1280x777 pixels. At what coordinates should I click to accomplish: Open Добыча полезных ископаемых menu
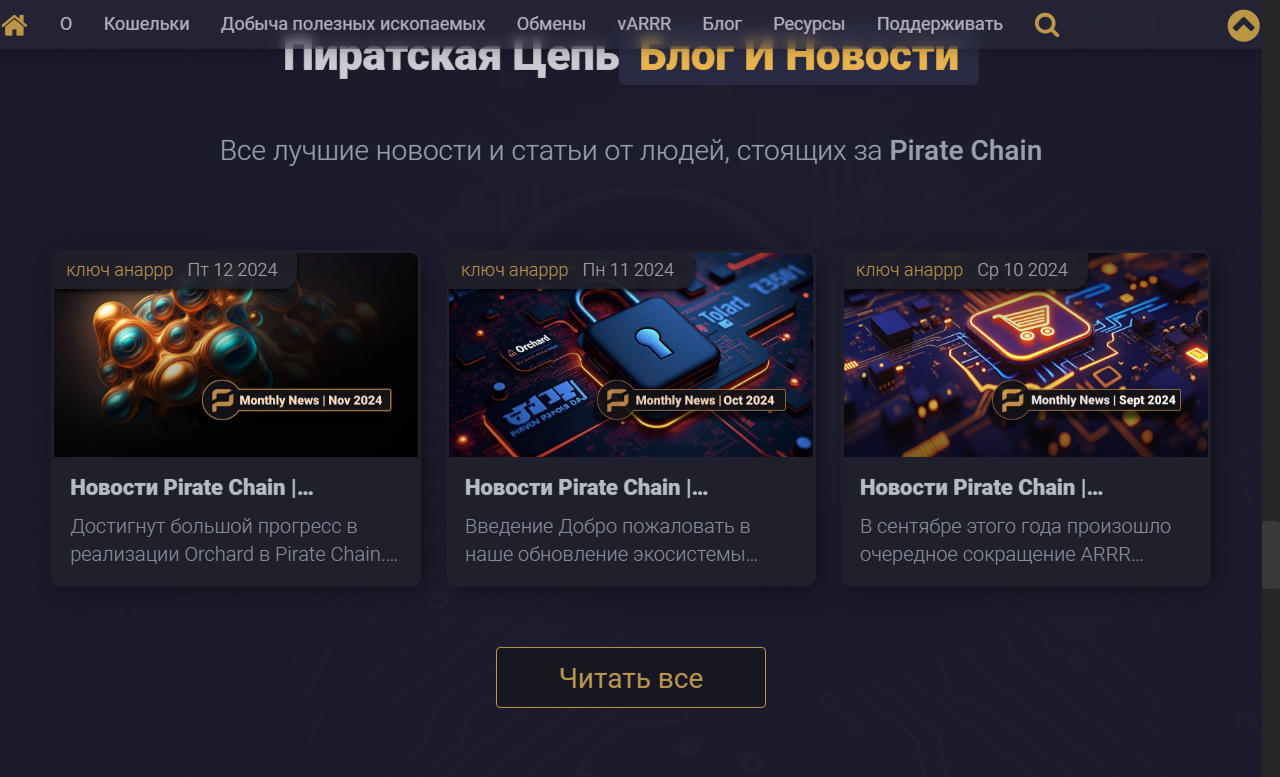point(353,24)
